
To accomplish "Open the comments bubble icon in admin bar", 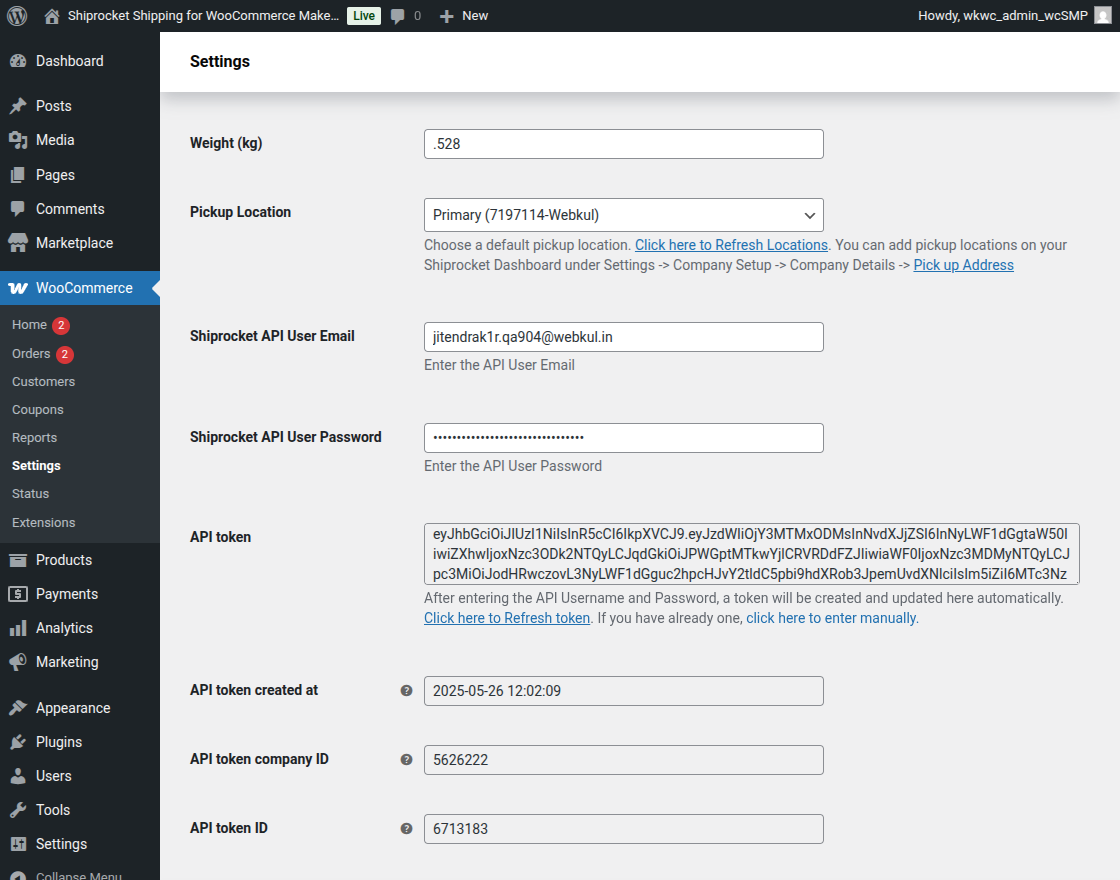I will tap(398, 16).
